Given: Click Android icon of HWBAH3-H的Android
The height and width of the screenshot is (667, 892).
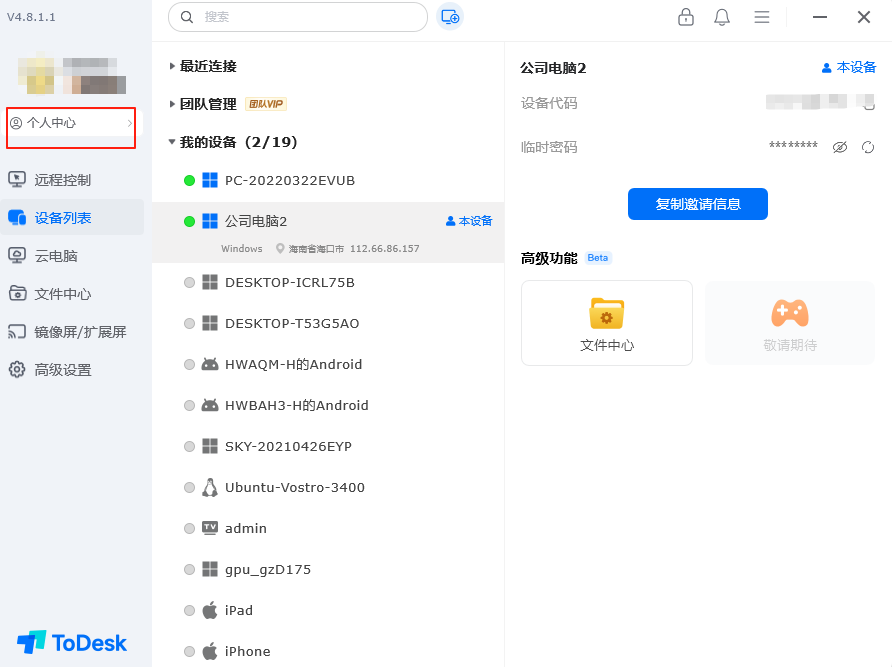Looking at the screenshot, I should [210, 405].
